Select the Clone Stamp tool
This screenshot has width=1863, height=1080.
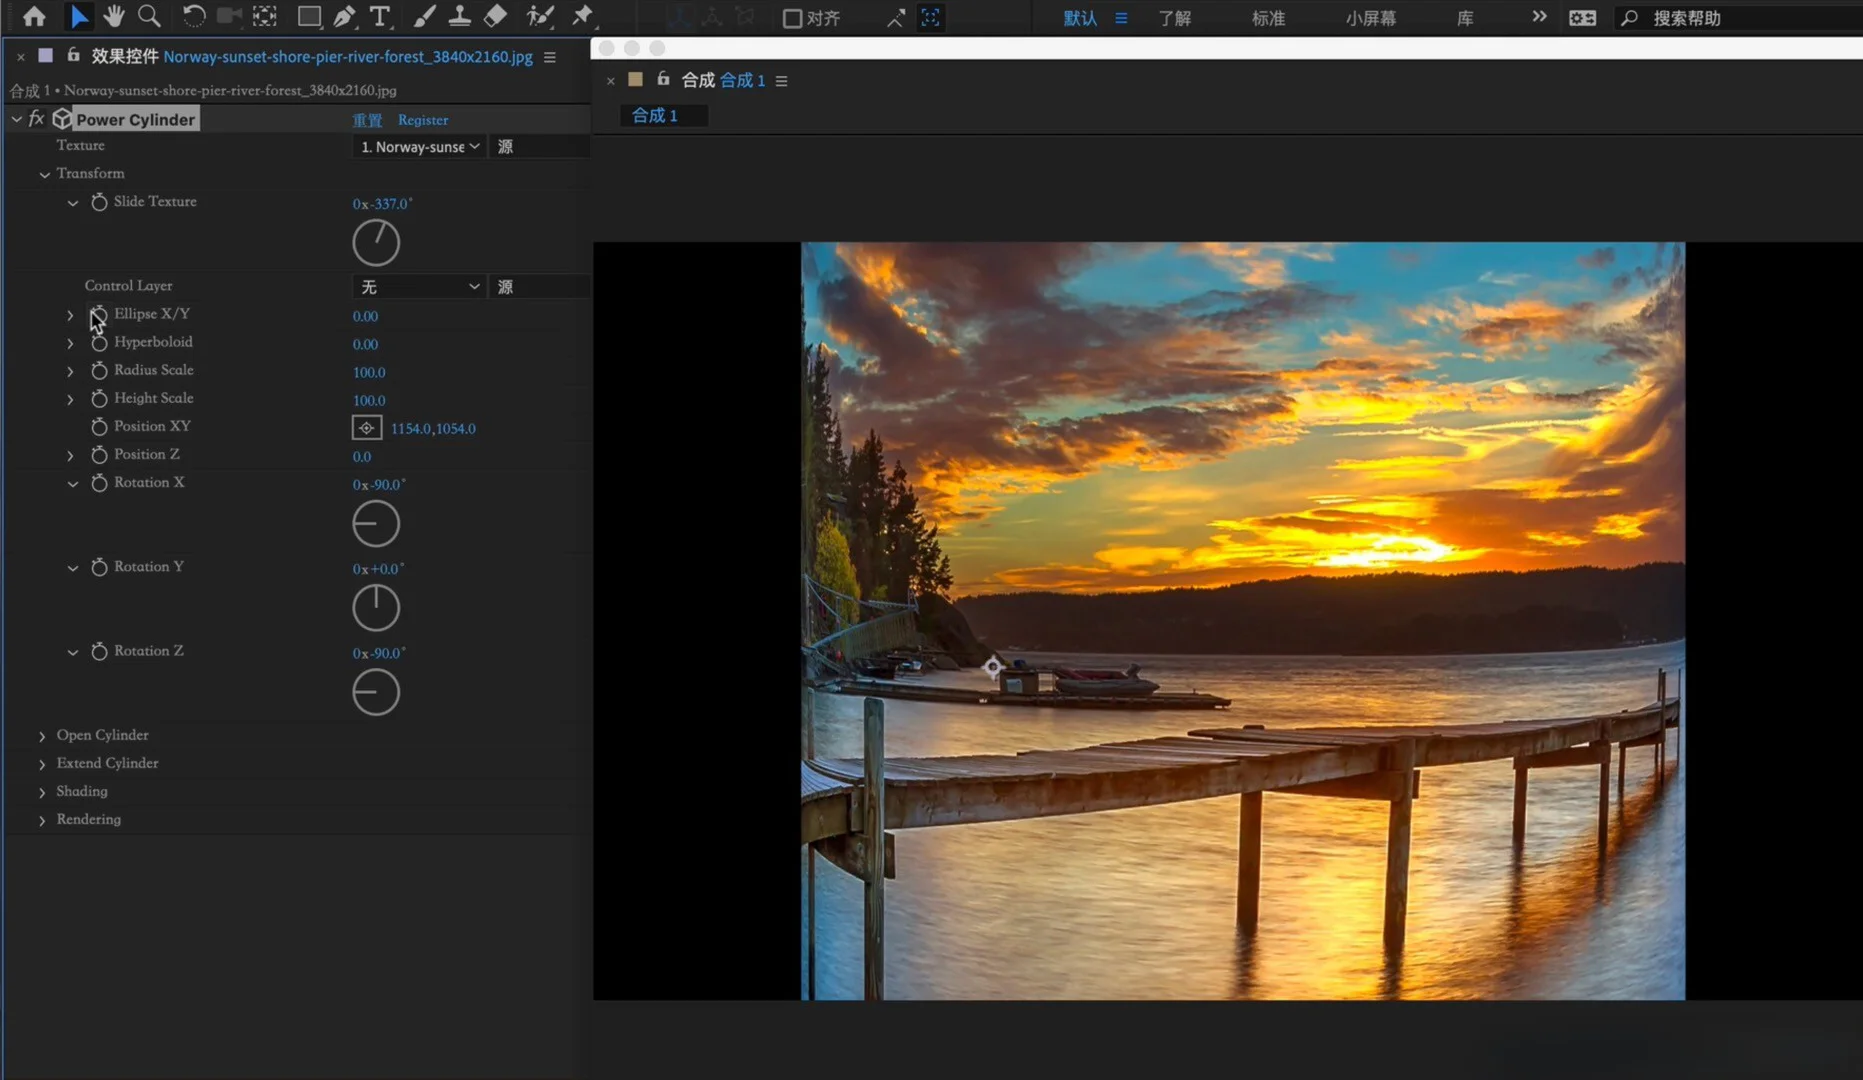[459, 16]
